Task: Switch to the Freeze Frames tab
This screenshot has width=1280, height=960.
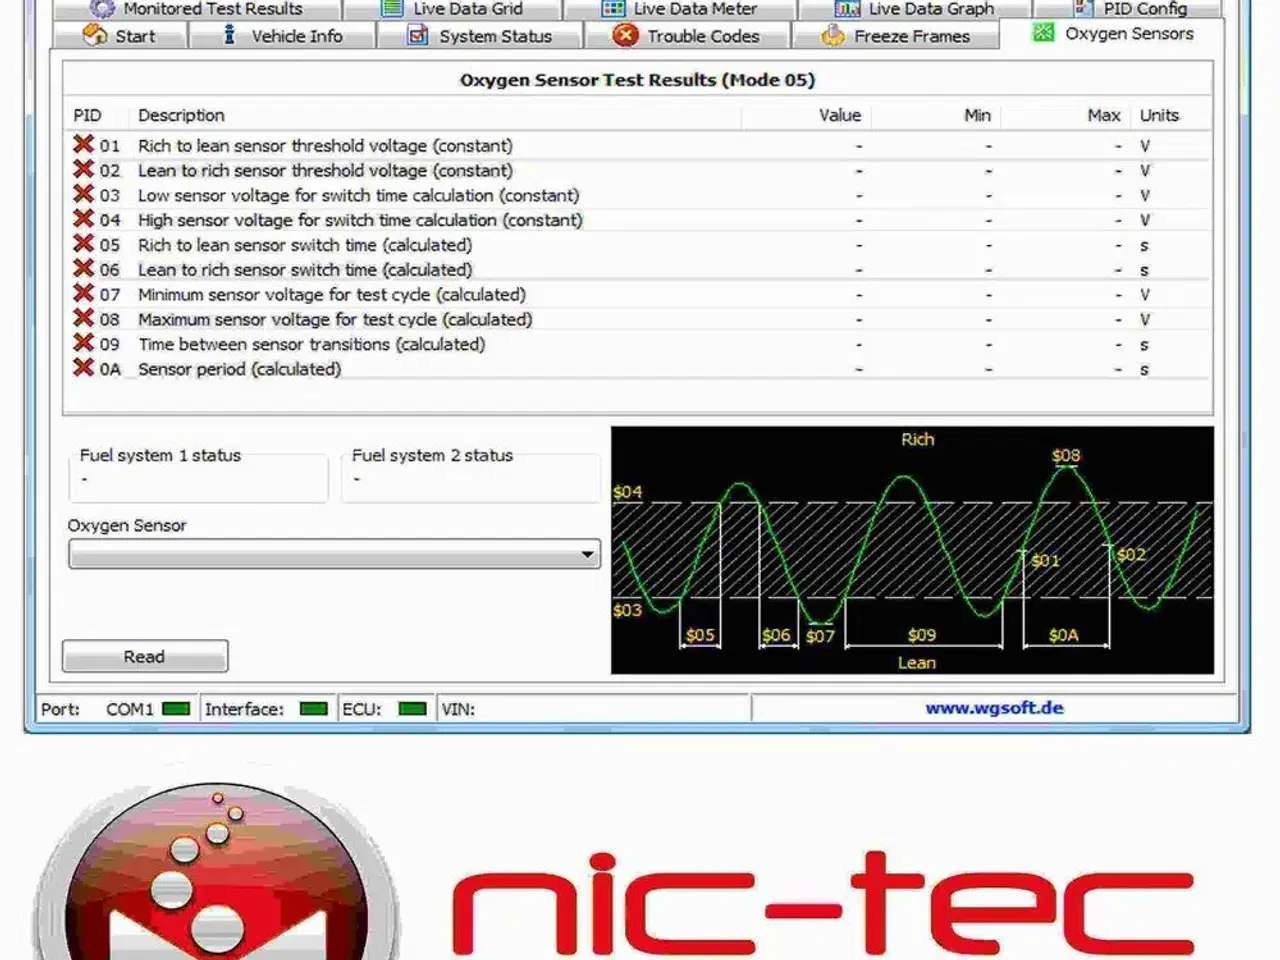Action: pyautogui.click(x=896, y=36)
